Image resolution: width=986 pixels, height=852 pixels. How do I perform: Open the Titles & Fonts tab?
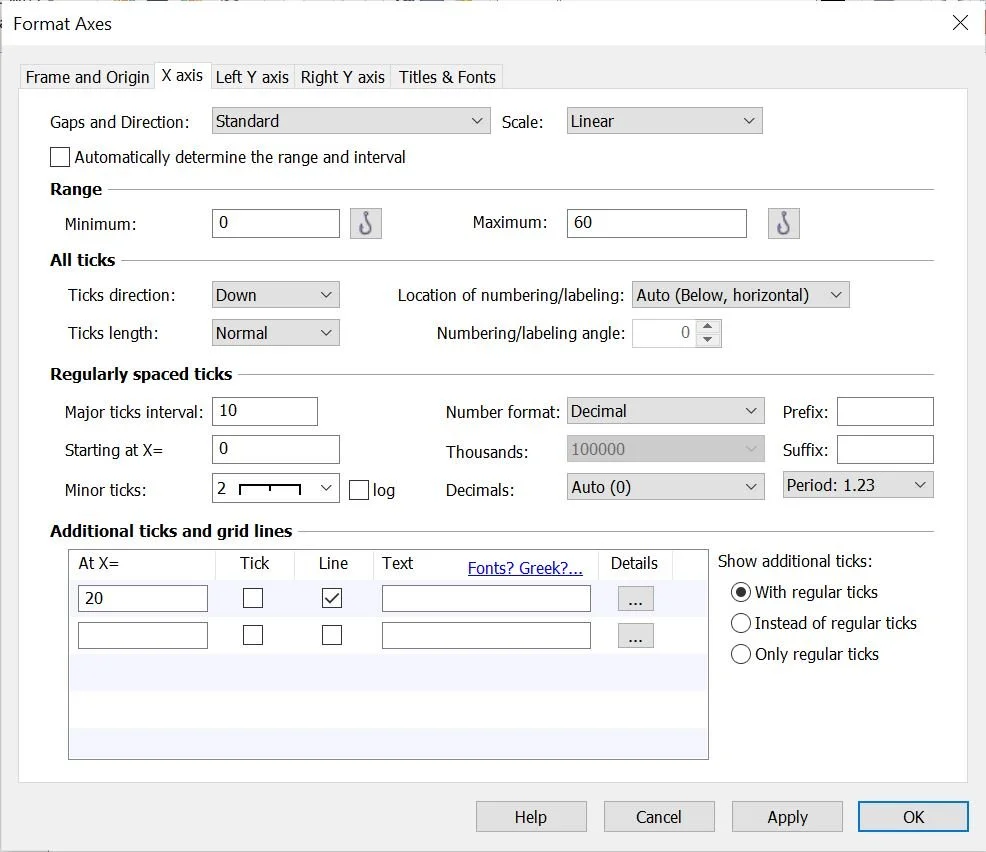pos(446,76)
